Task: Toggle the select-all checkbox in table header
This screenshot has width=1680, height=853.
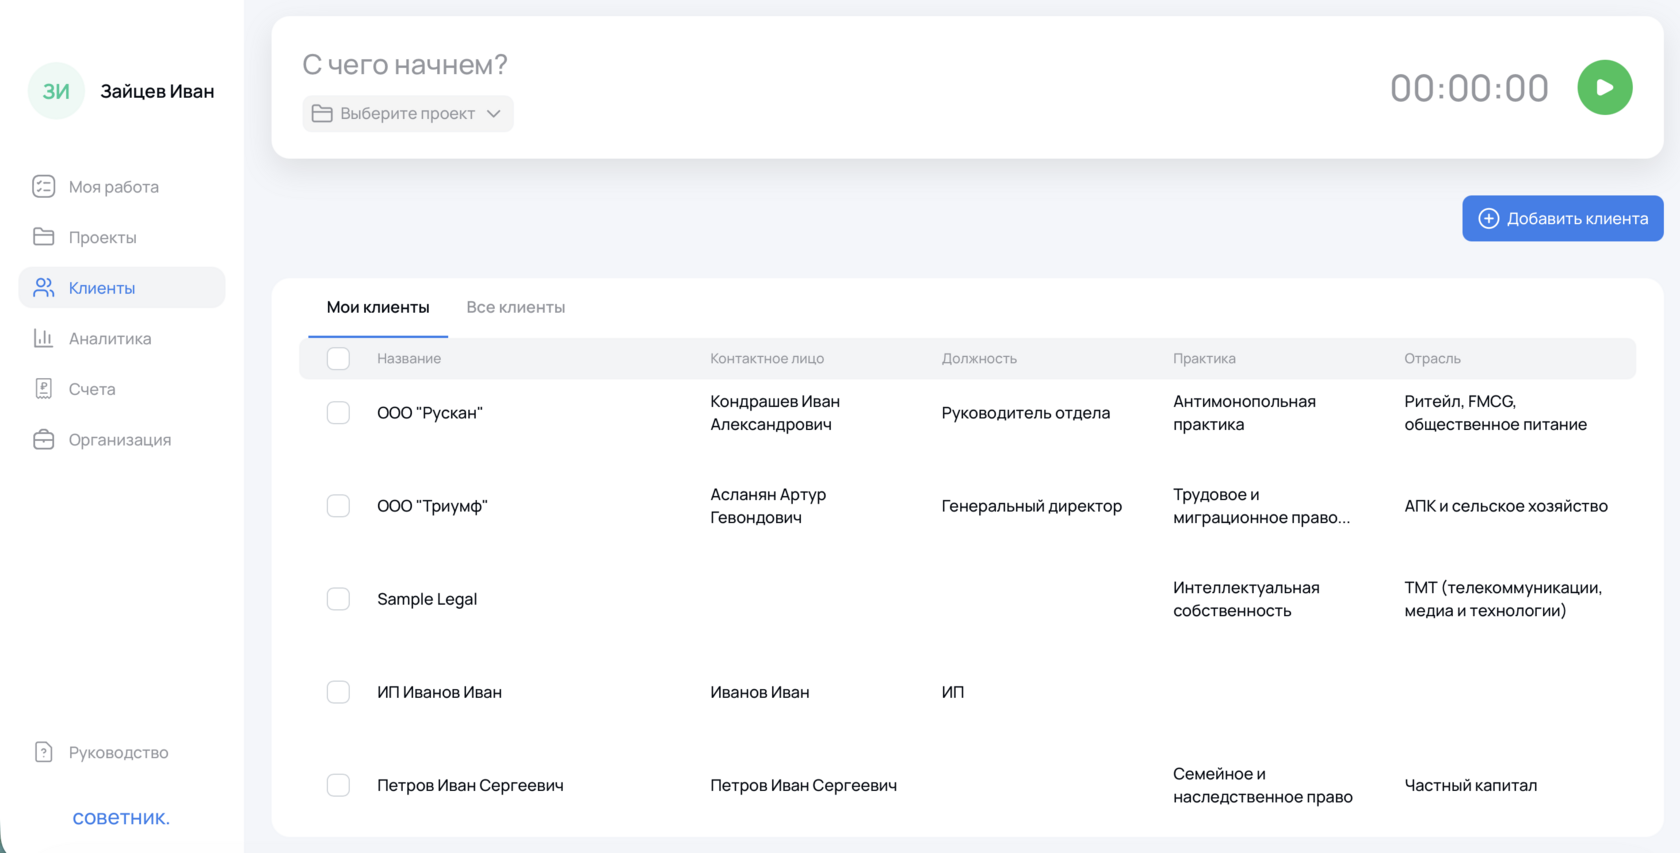Action: pos(338,359)
